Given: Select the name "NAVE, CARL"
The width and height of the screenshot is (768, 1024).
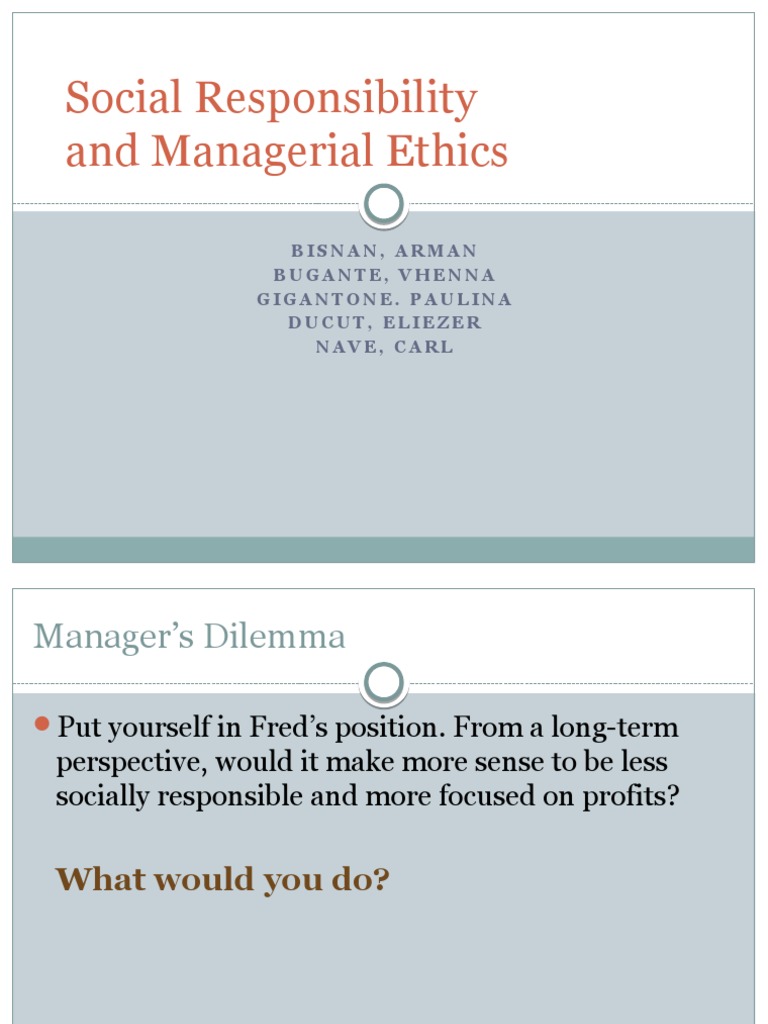Looking at the screenshot, I should [x=384, y=347].
